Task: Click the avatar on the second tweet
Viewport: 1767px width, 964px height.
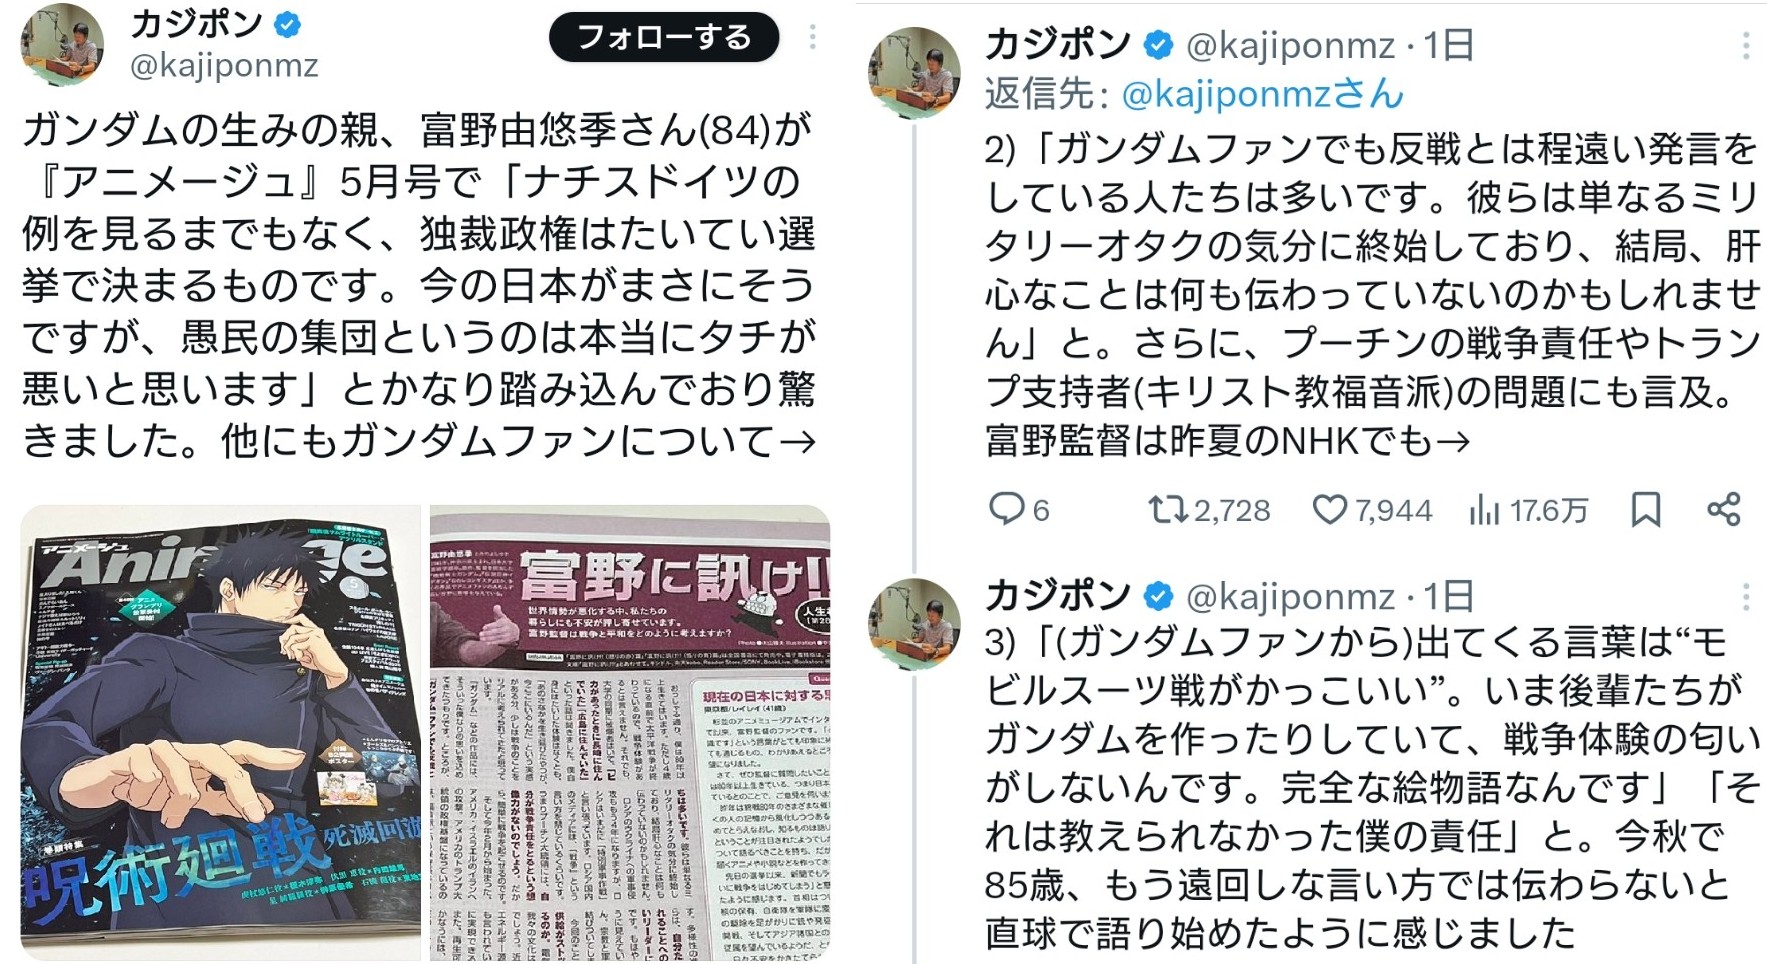Action: click(x=914, y=72)
